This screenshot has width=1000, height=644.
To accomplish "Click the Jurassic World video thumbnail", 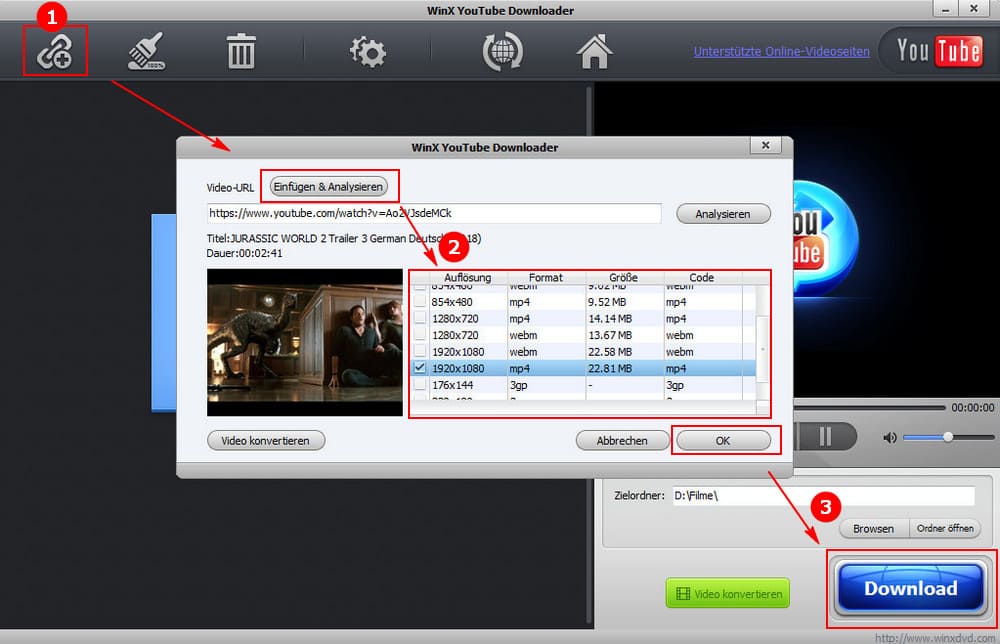I will pos(305,342).
